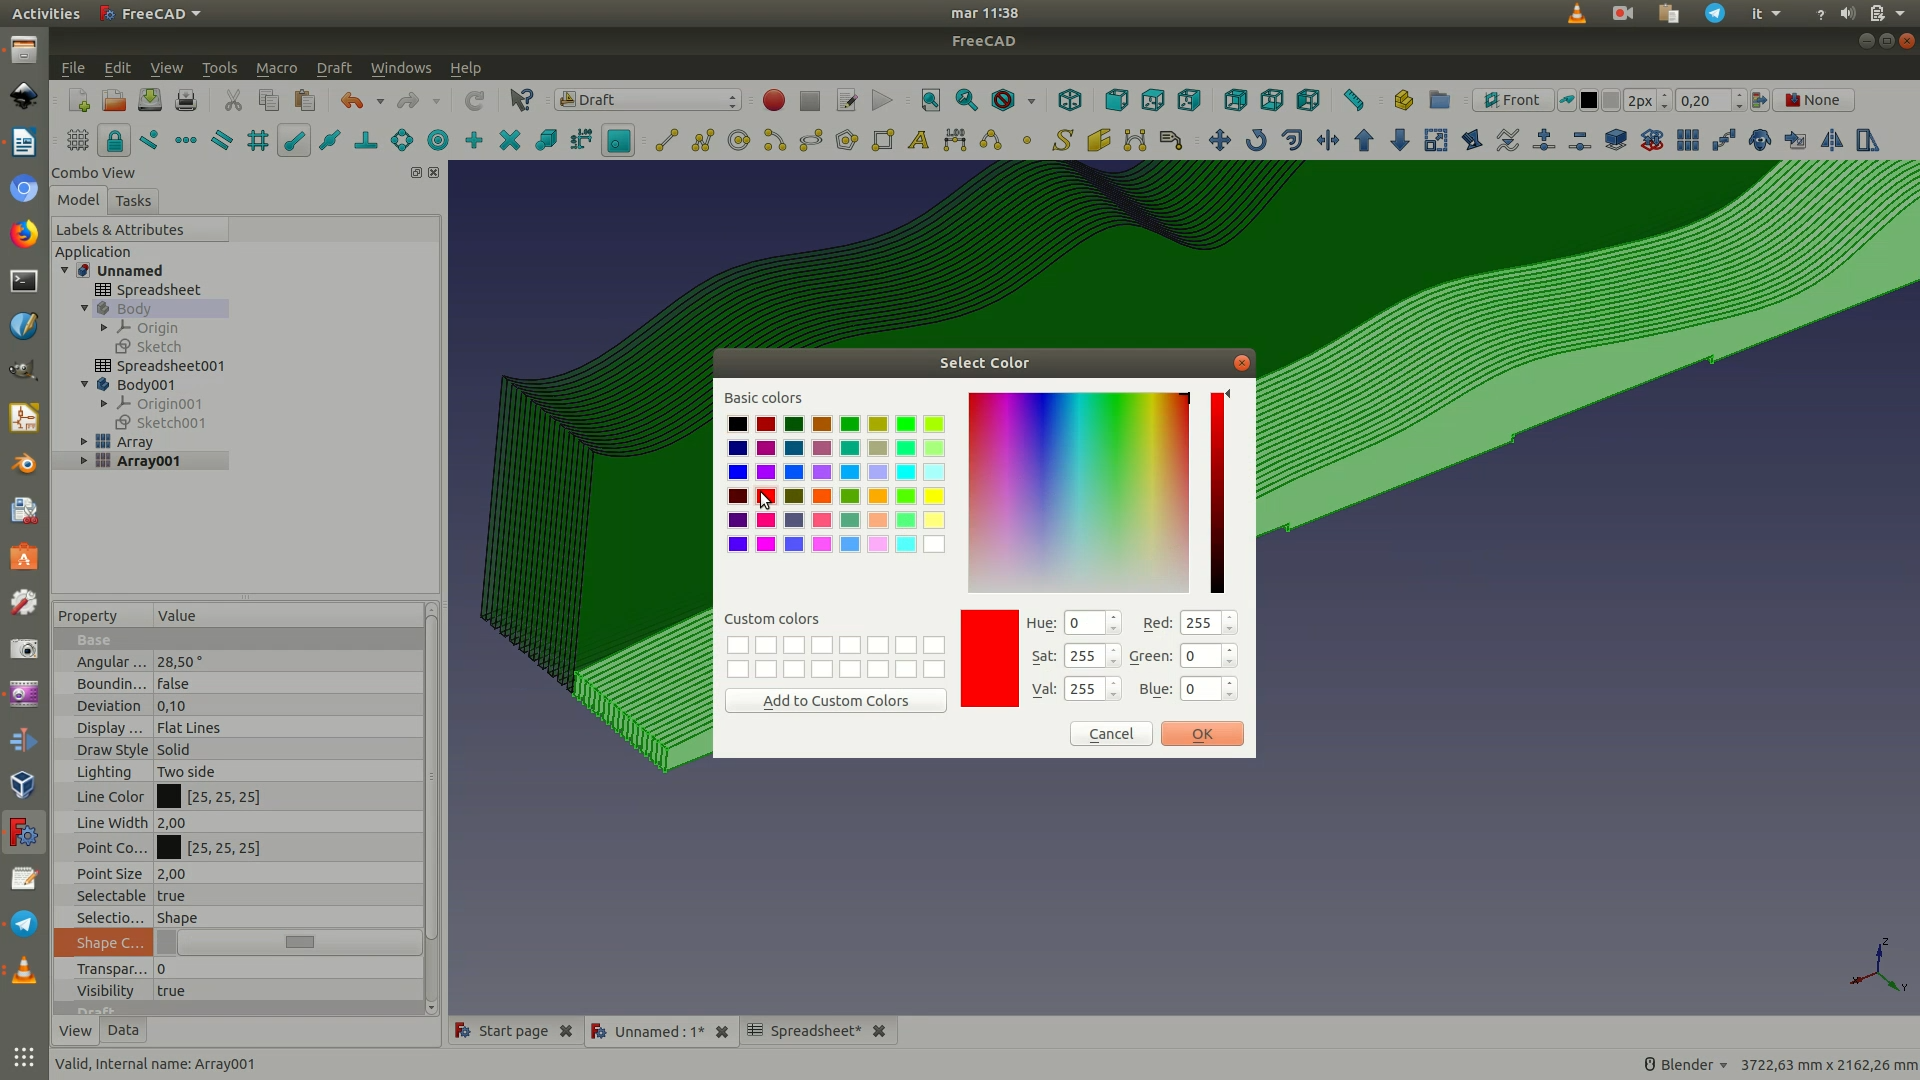The height and width of the screenshot is (1080, 1920).
Task: Pick the black basic color swatch
Action: 738,424
